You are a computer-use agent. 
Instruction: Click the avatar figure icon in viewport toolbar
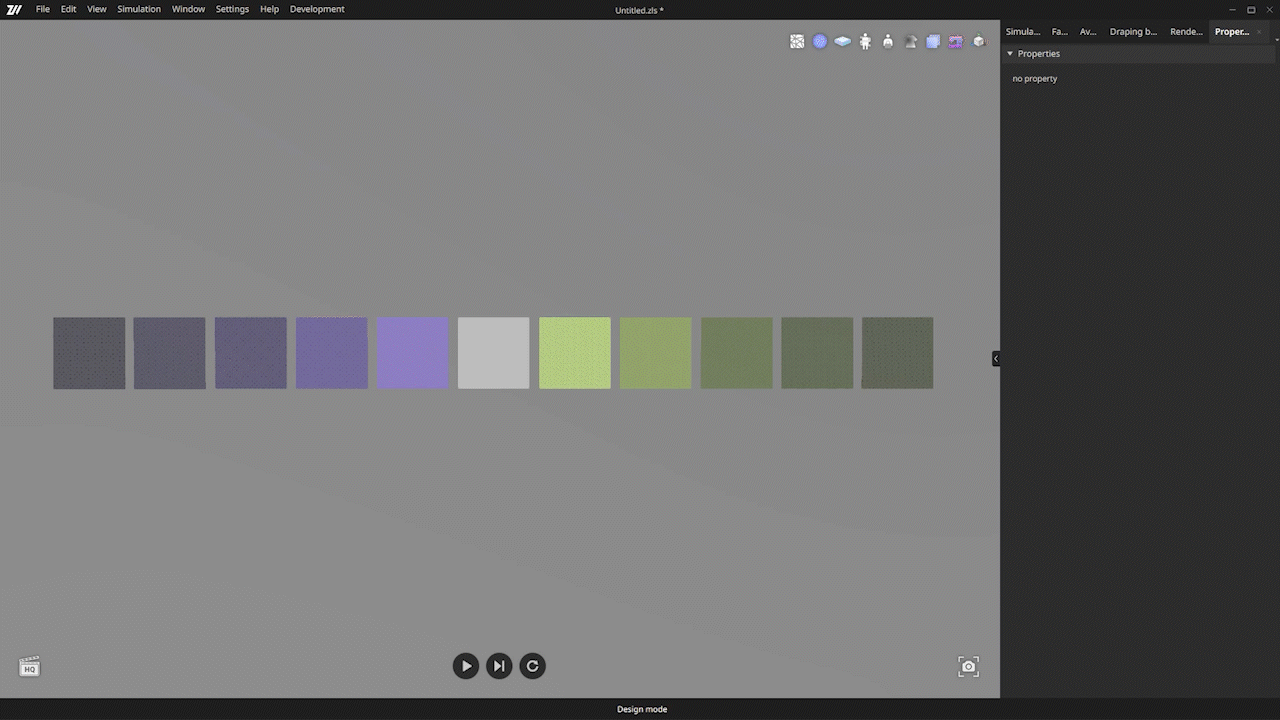(865, 42)
